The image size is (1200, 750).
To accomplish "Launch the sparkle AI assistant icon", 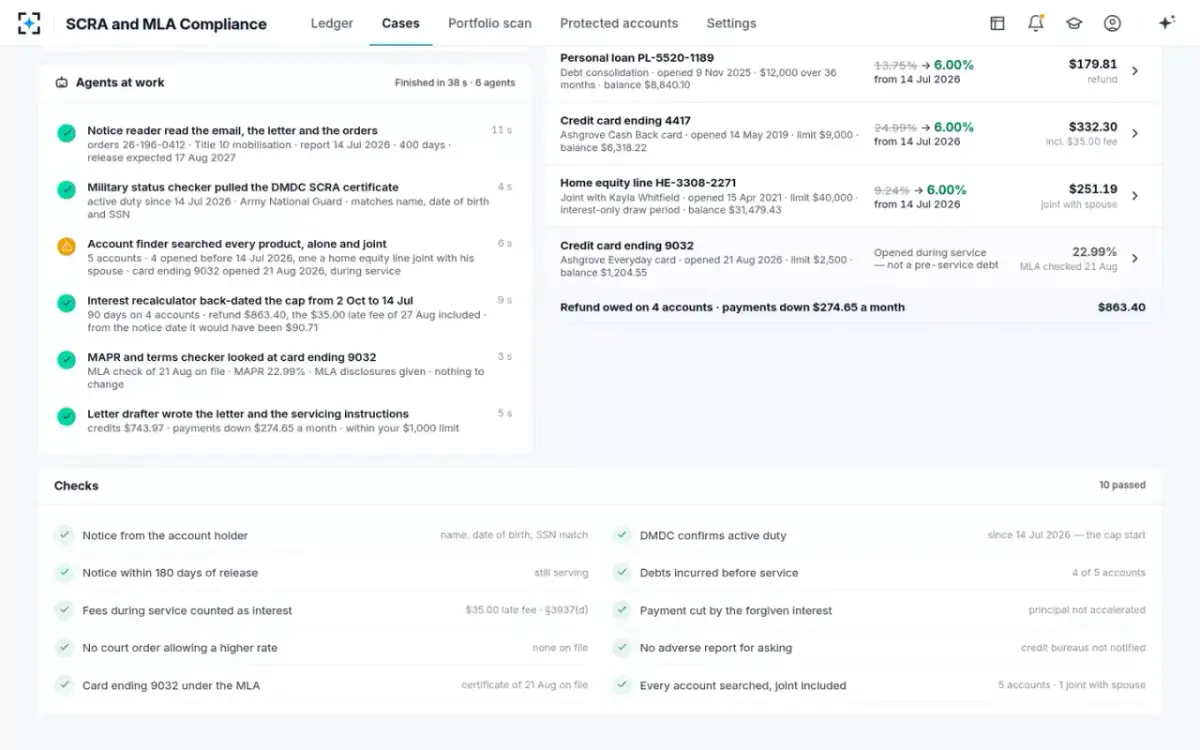I will click(x=1166, y=23).
